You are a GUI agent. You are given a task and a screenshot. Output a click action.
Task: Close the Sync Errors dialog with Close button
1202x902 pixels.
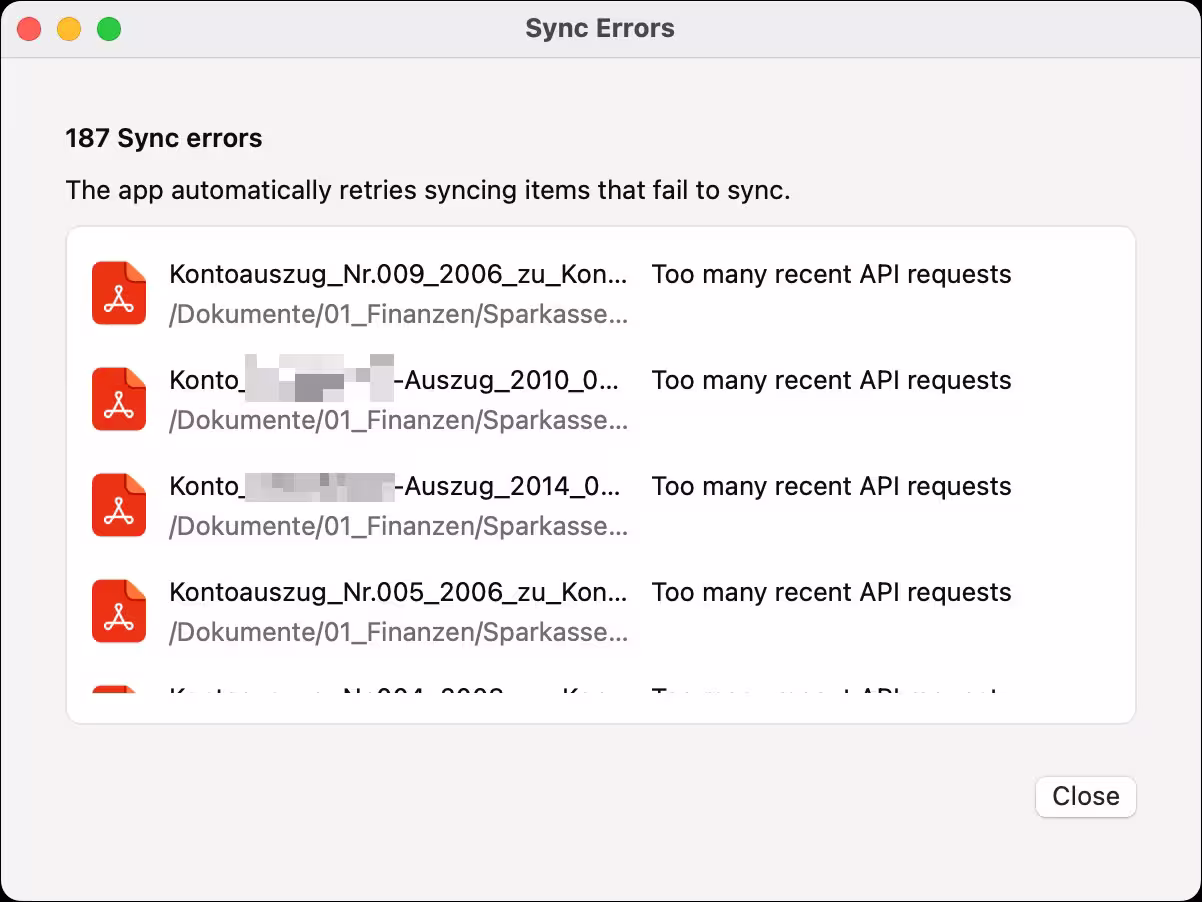(1085, 796)
